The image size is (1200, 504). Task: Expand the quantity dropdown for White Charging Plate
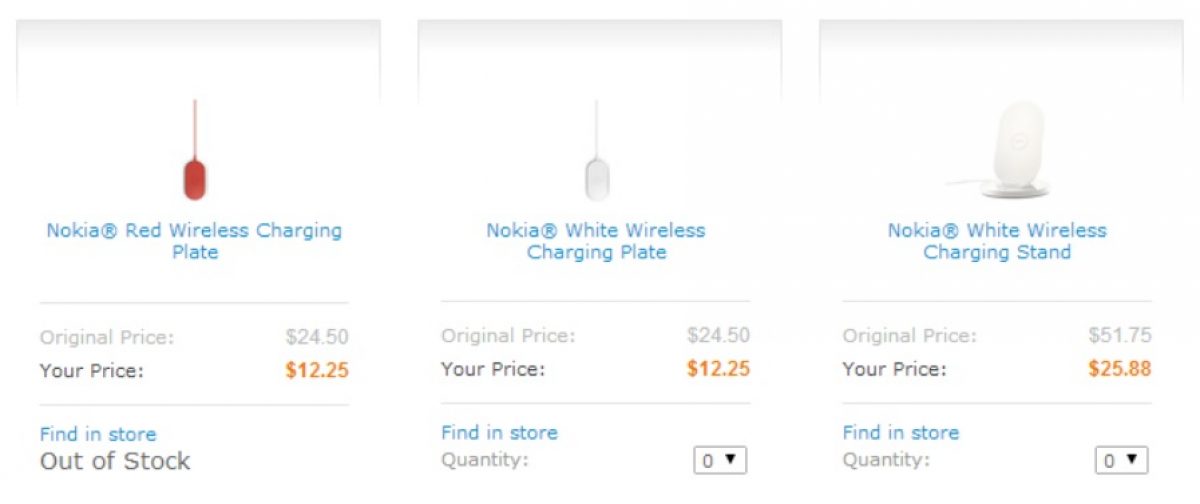[718, 460]
